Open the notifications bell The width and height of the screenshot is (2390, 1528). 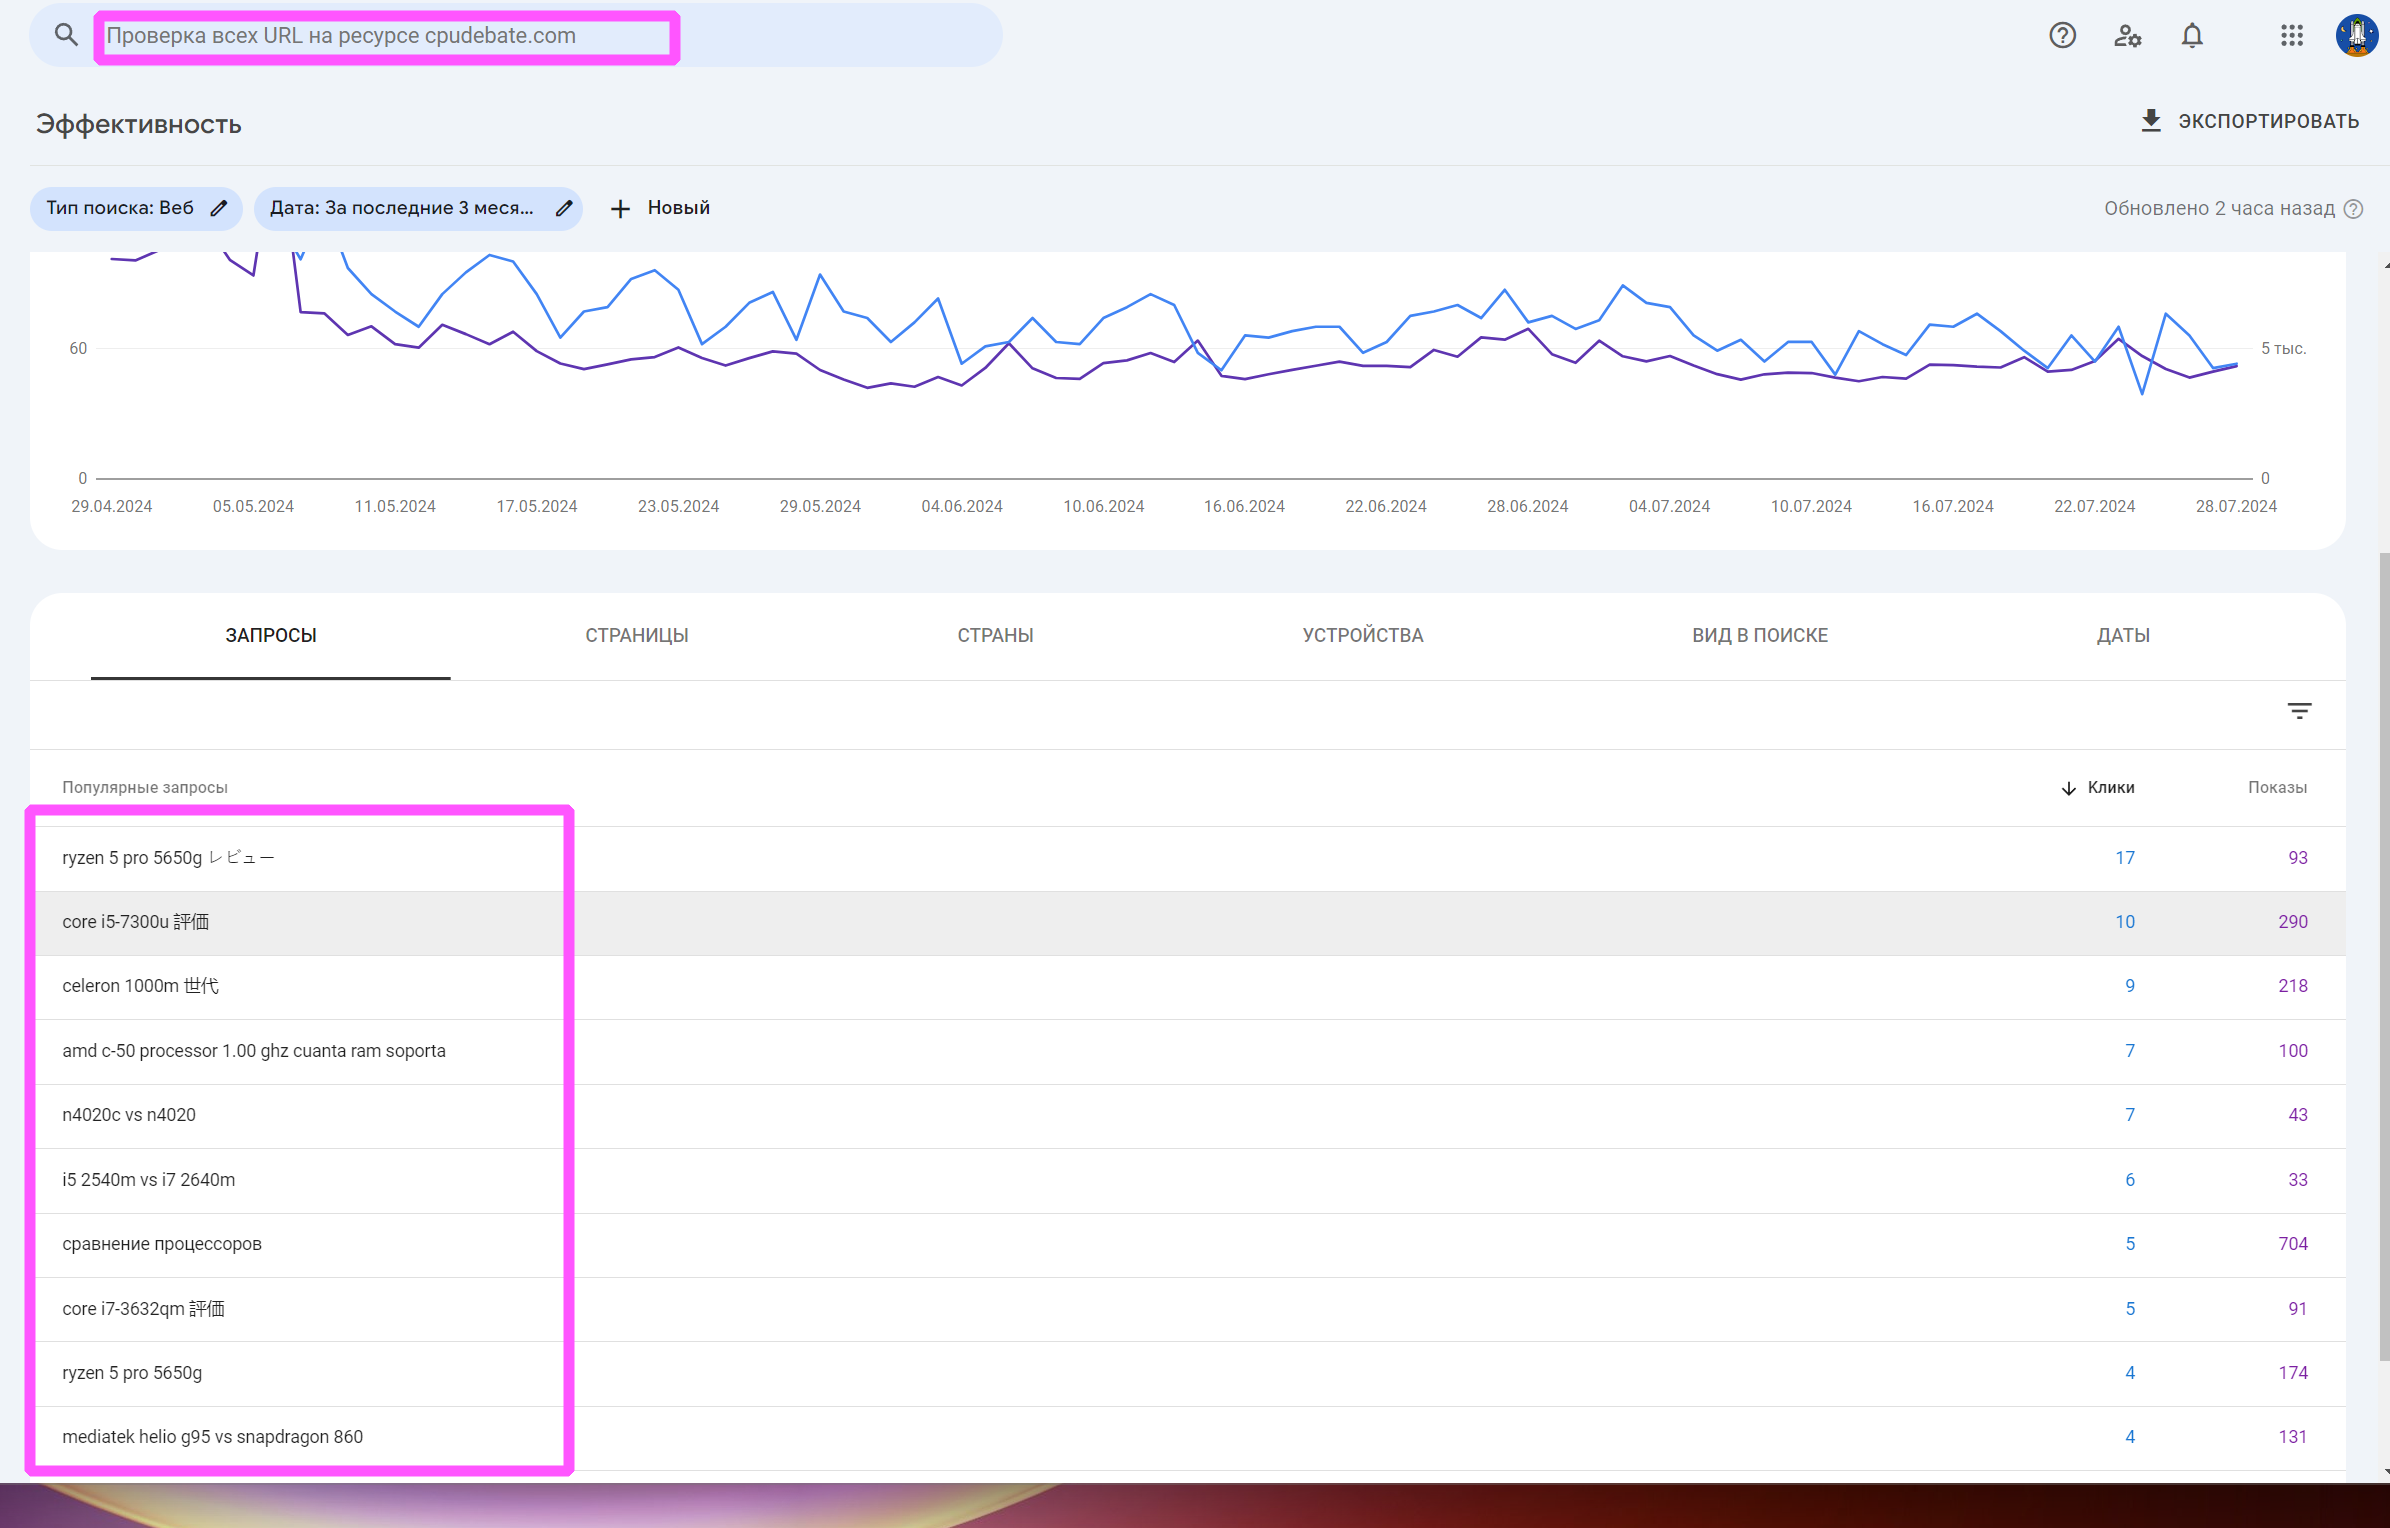(x=2192, y=36)
